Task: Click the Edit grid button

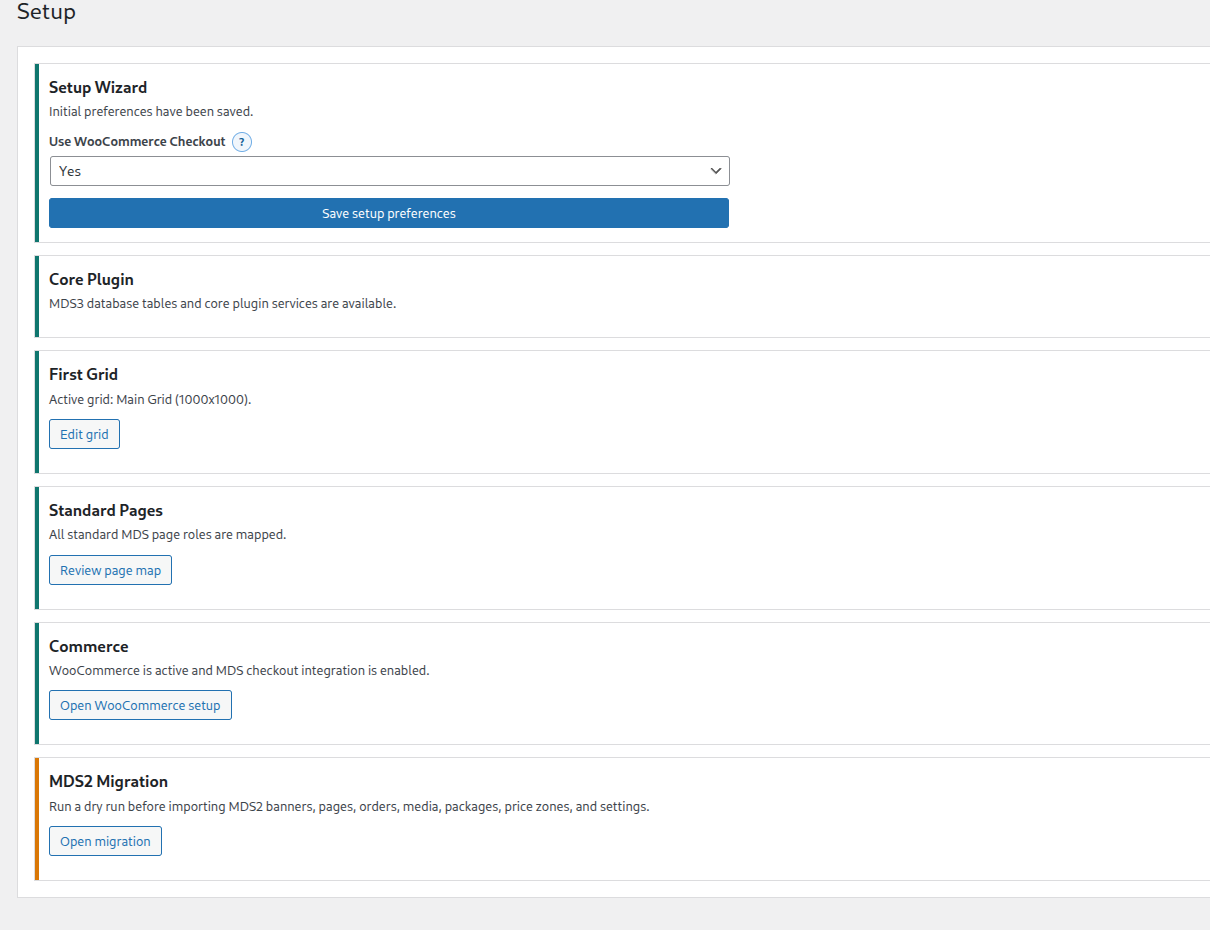Action: [84, 435]
